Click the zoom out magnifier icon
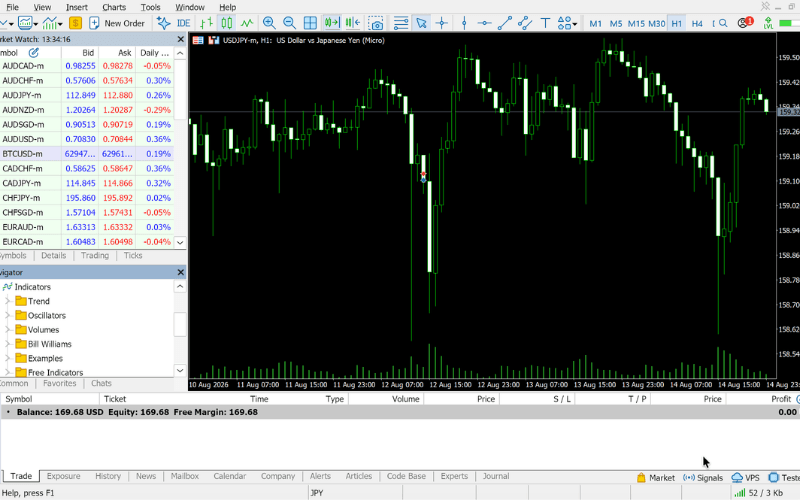 (289, 23)
